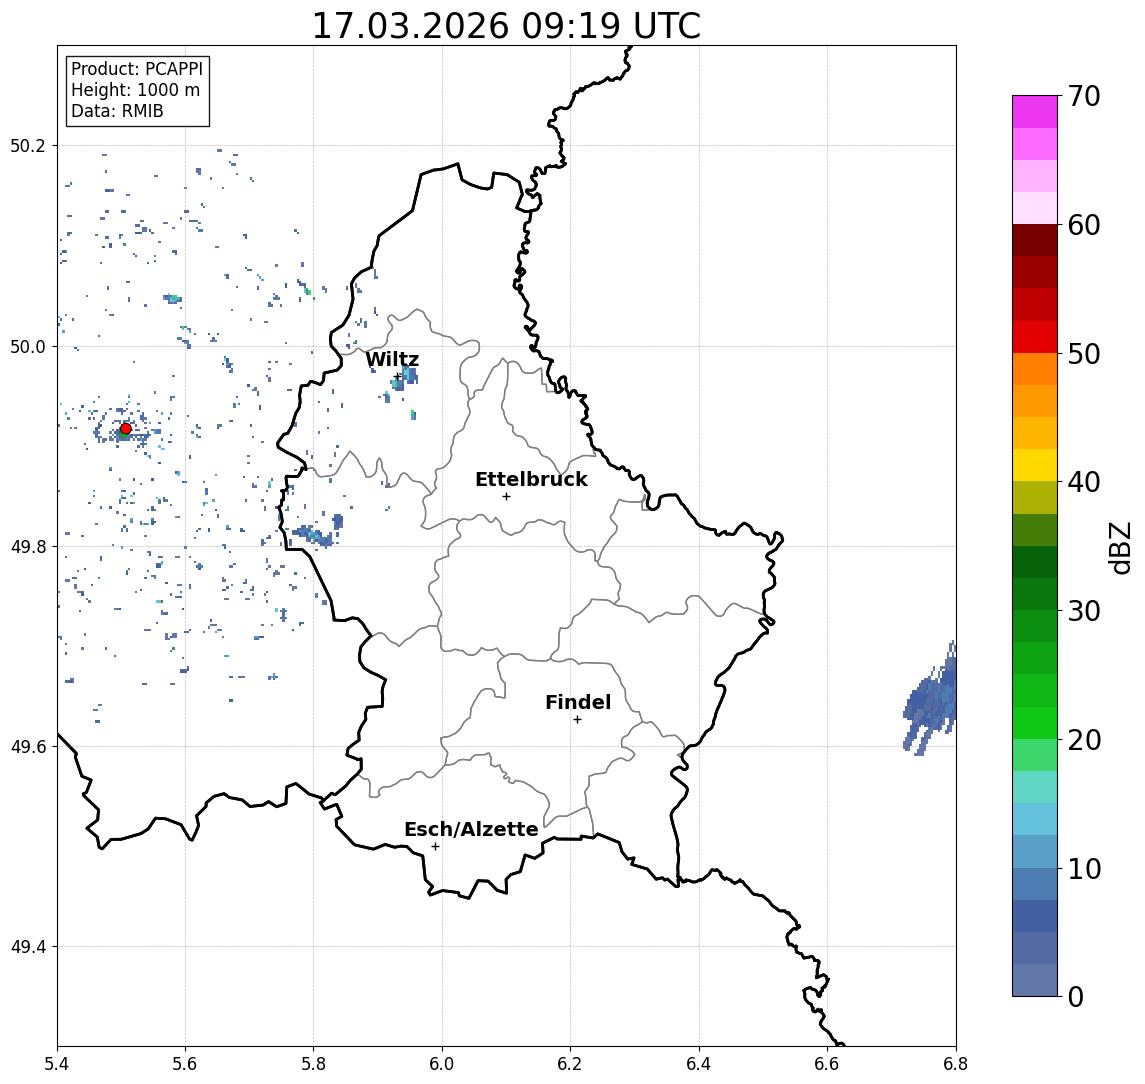1145x1084 pixels.
Task: Select the Findel station label
Action: click(x=578, y=702)
